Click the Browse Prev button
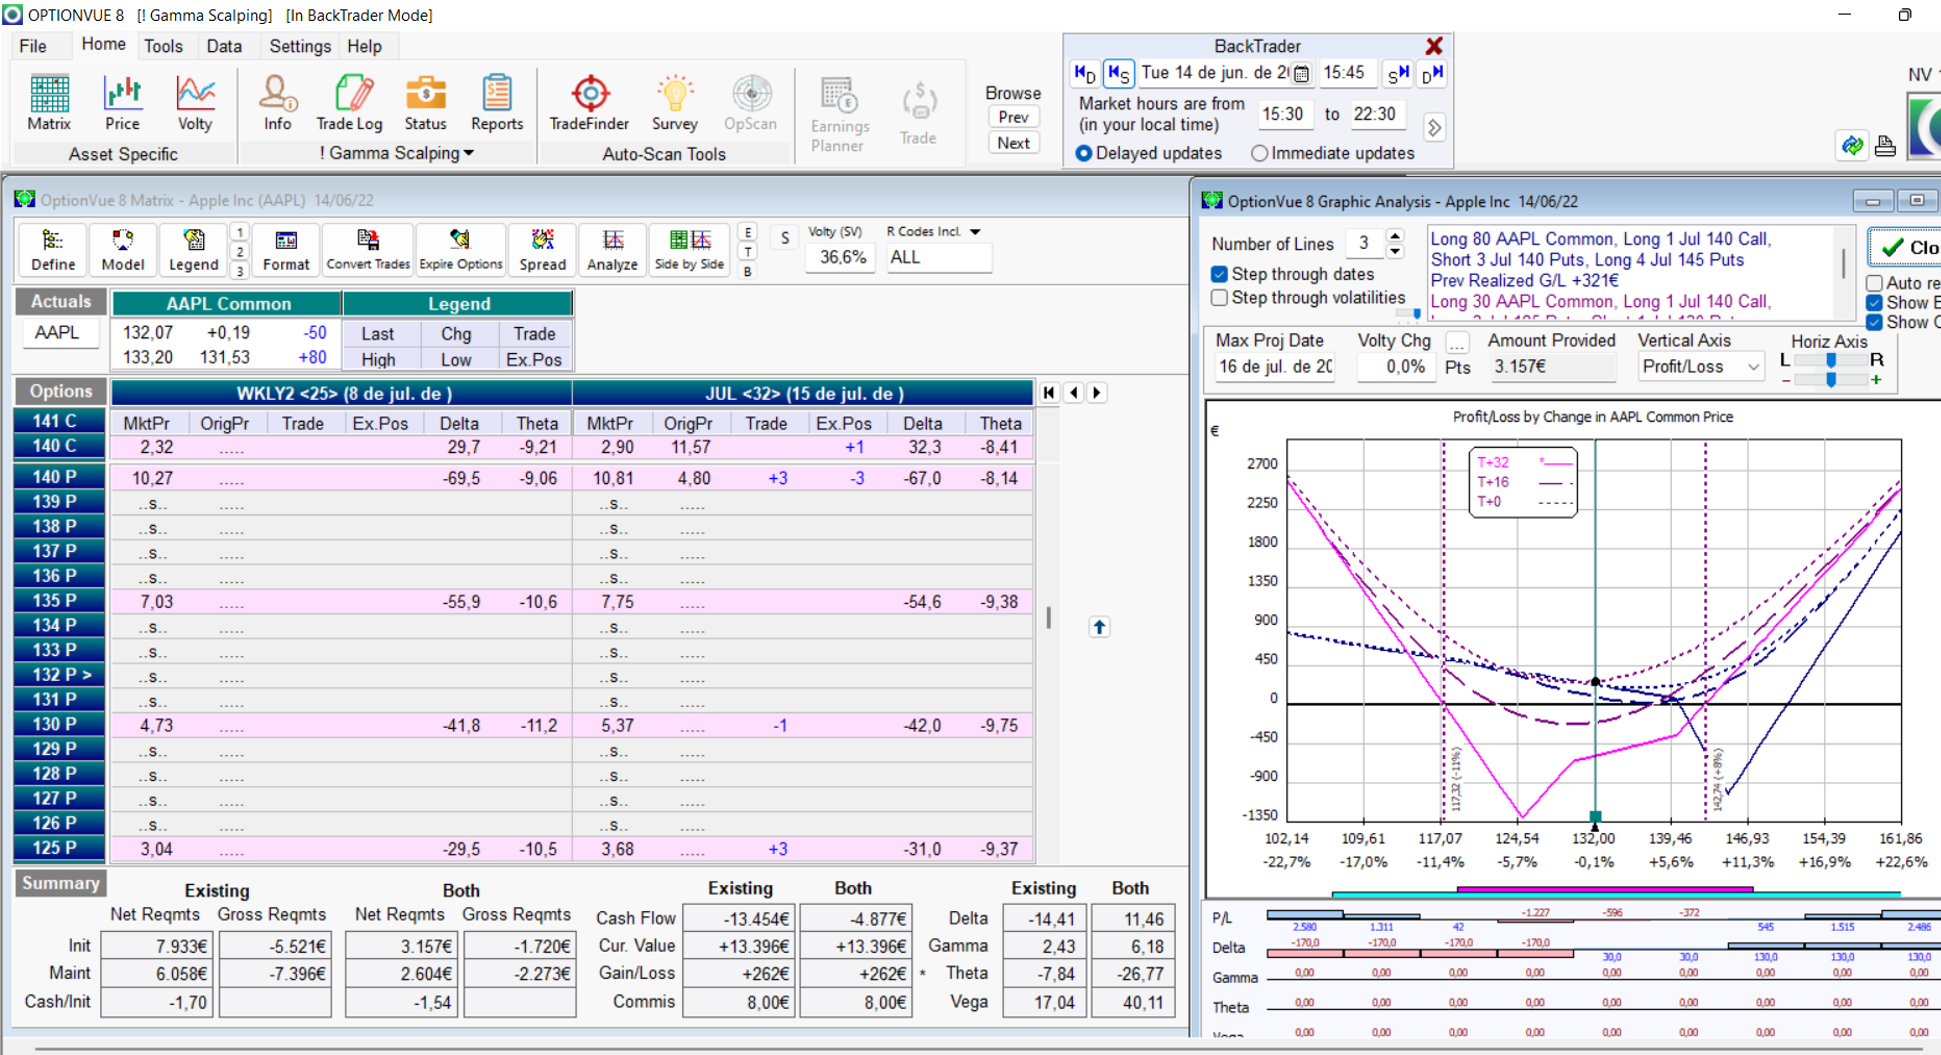 pyautogui.click(x=1013, y=117)
